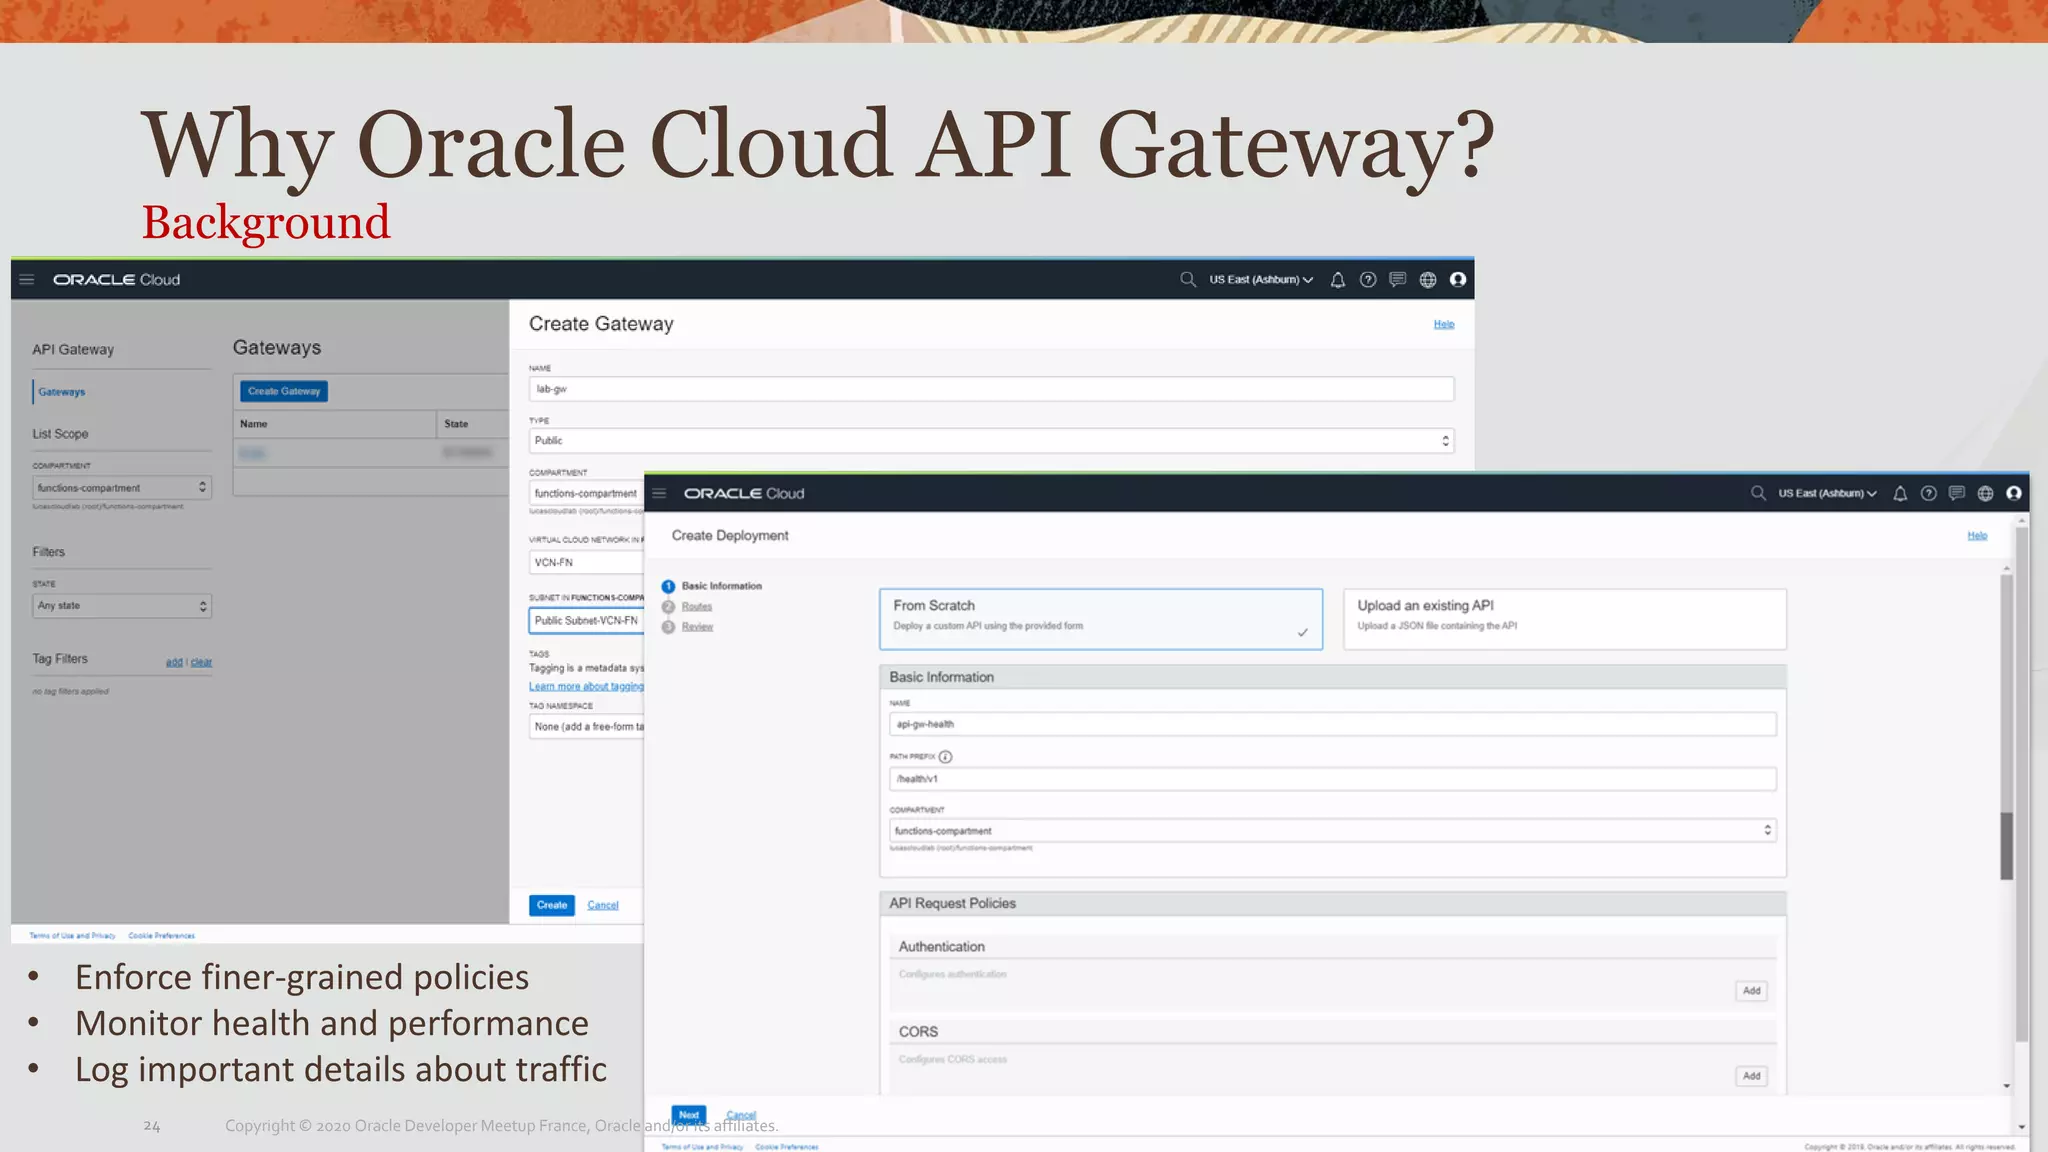Select Upload an existing API option
This screenshot has height=1152, width=2048.
(1565, 619)
